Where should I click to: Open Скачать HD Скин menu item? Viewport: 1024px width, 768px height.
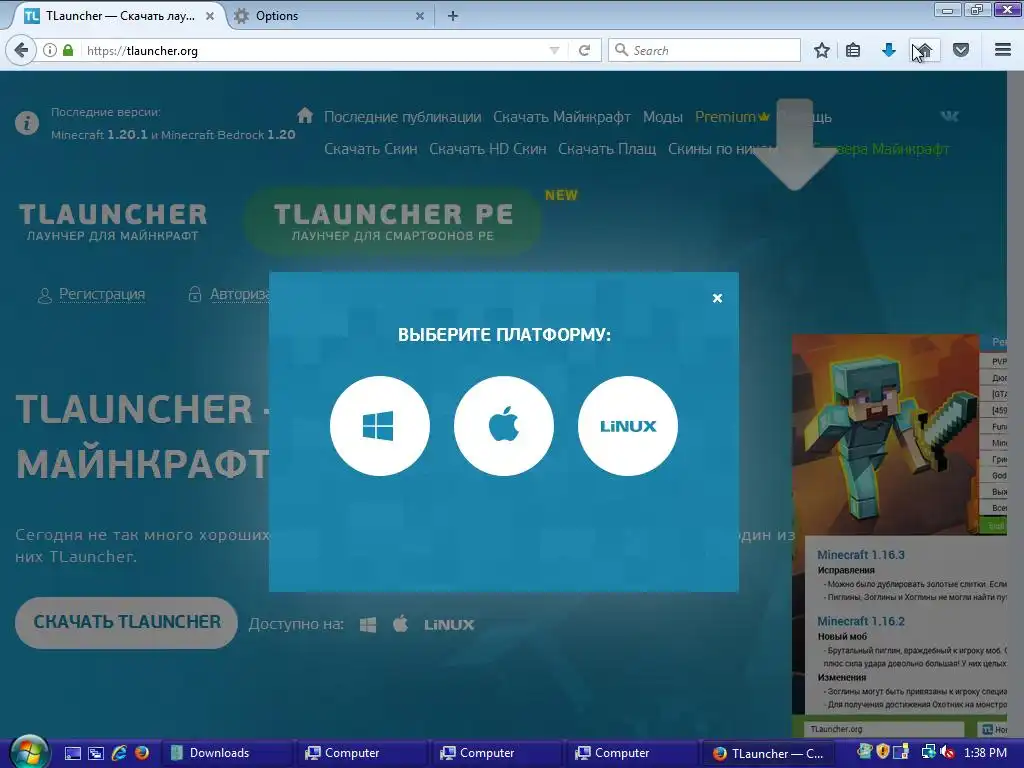[x=488, y=149]
